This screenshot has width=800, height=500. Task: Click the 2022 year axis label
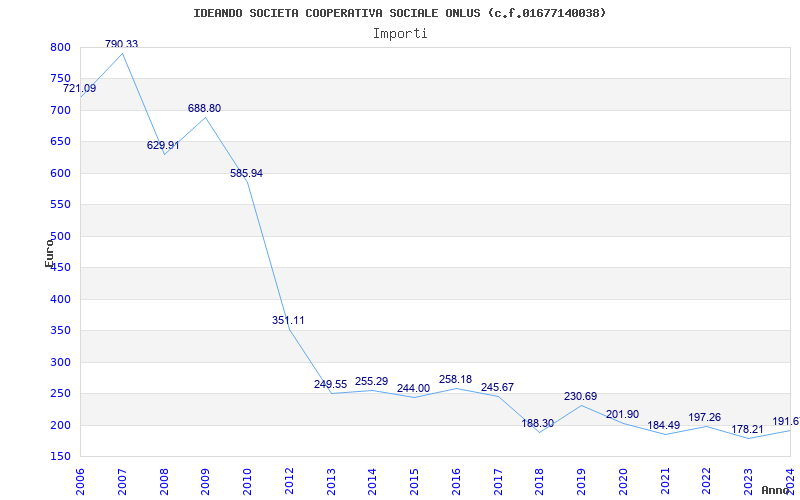[x=706, y=482]
